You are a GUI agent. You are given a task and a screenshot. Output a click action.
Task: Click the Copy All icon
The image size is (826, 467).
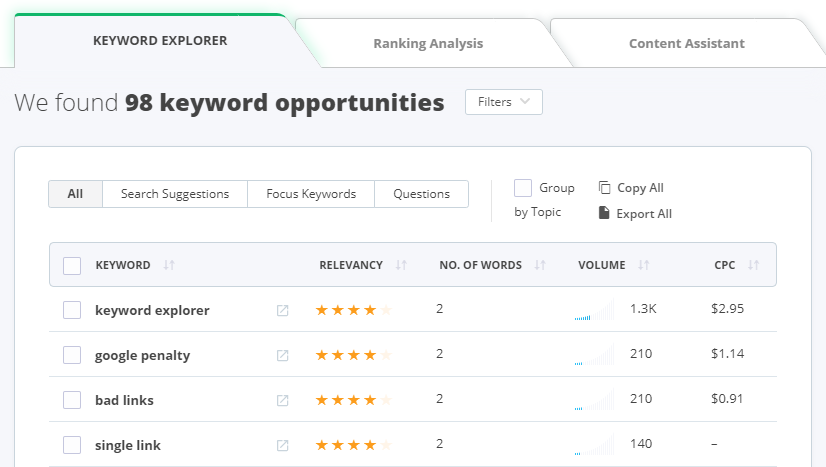point(604,188)
